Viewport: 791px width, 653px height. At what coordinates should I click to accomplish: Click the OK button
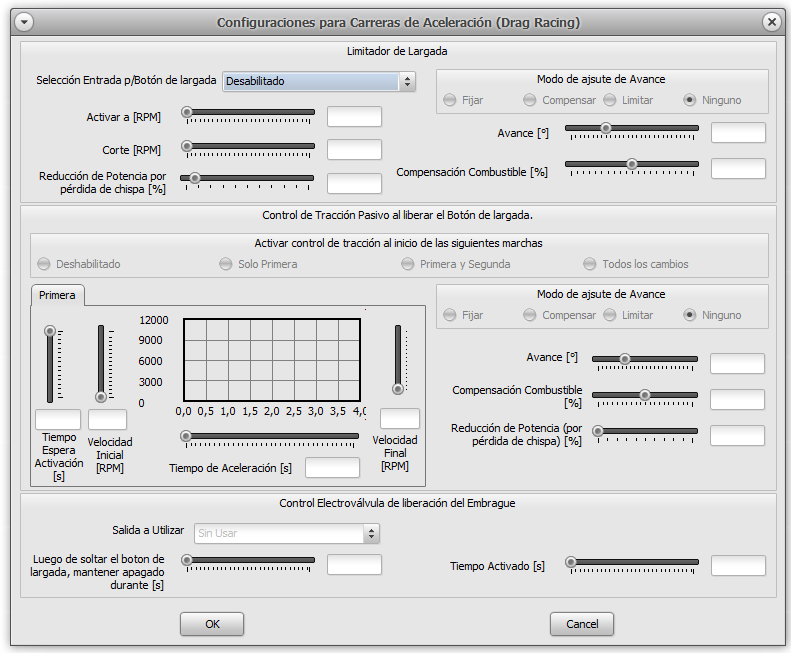click(x=212, y=624)
